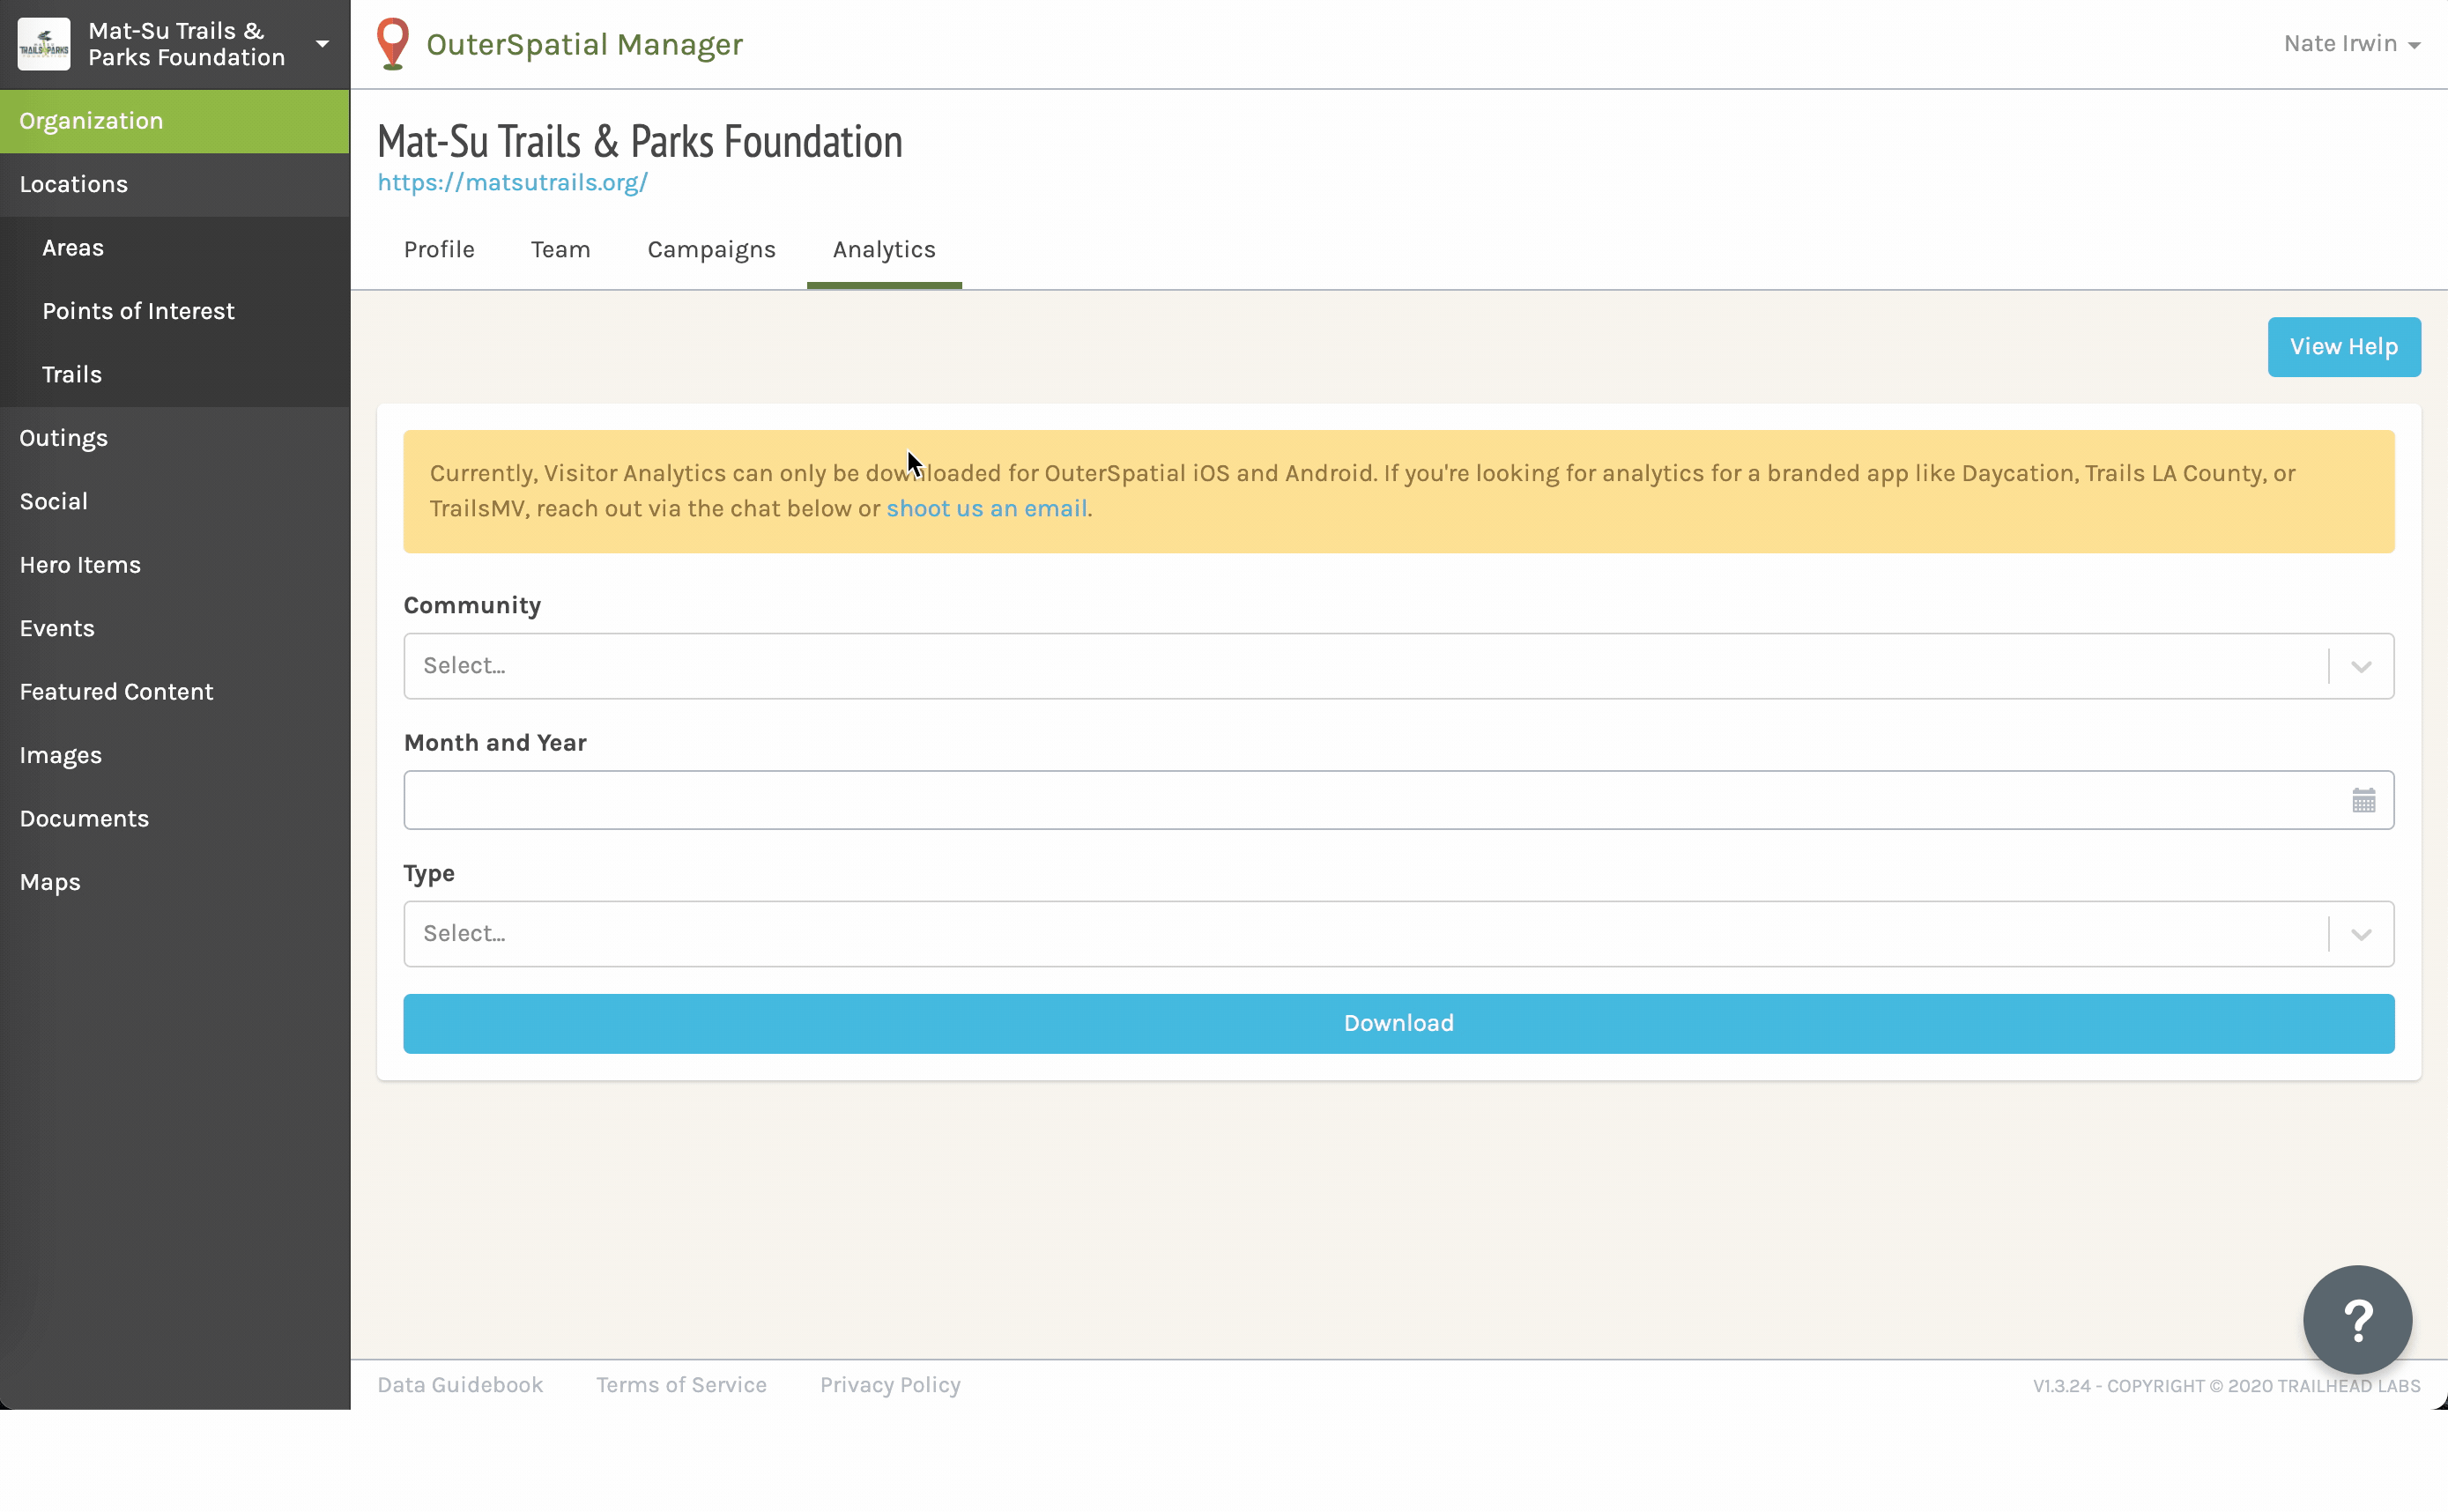Go to Points of Interest in sidebar
This screenshot has height=1512, width=2448.
tap(138, 311)
